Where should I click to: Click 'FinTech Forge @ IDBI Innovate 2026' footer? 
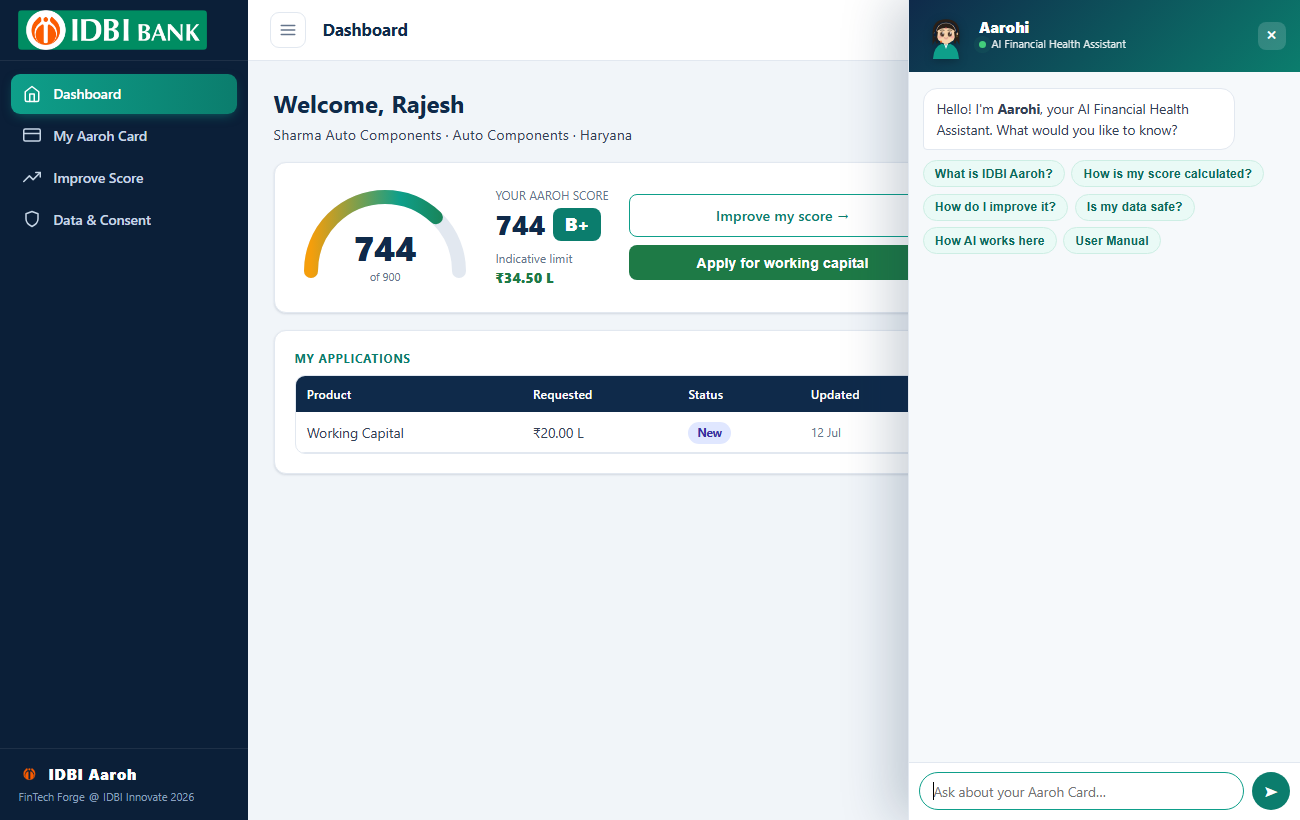107,797
